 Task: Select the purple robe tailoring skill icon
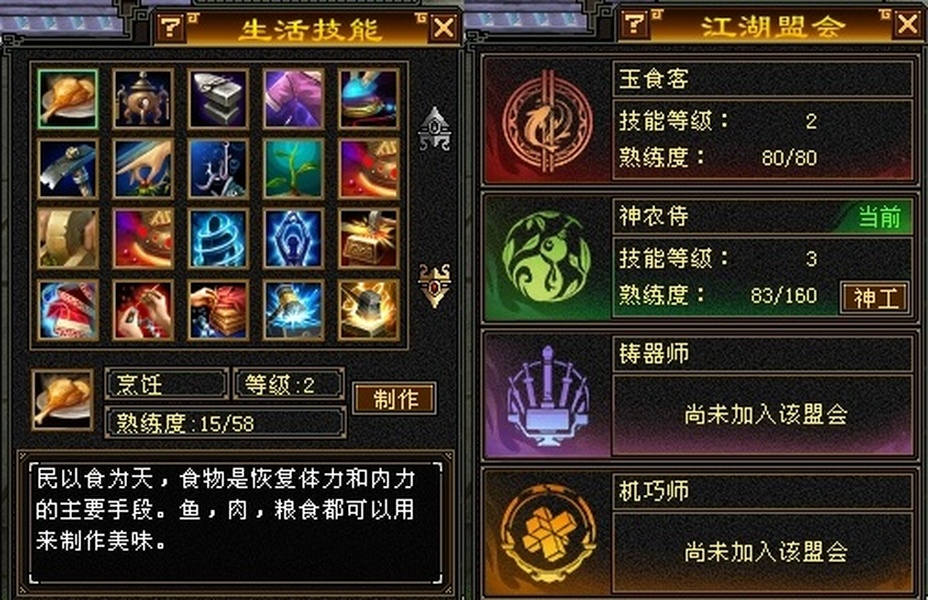click(x=294, y=99)
